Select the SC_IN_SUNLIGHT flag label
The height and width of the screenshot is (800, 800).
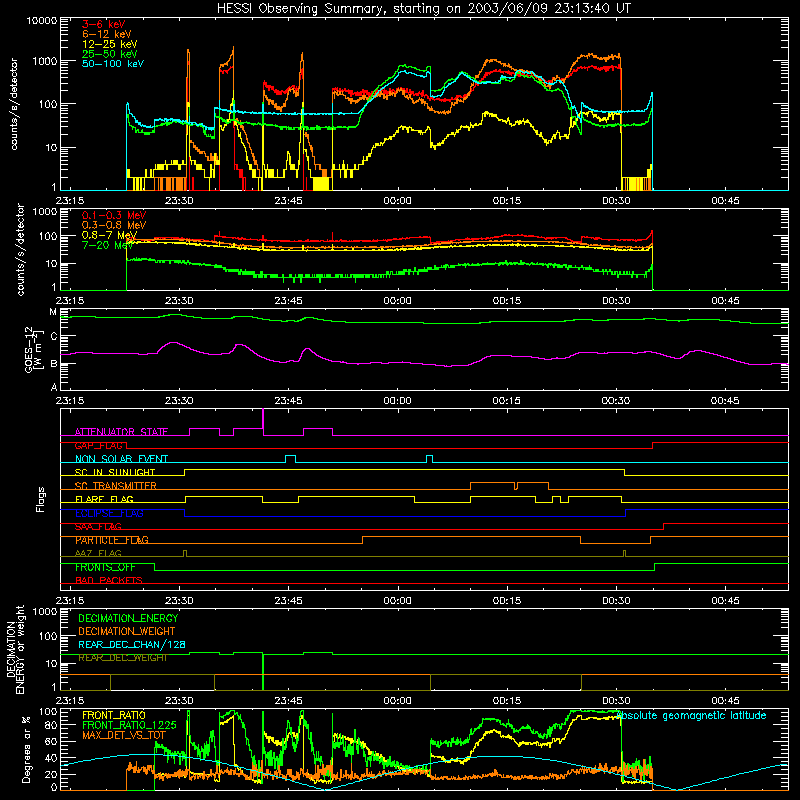(115, 472)
